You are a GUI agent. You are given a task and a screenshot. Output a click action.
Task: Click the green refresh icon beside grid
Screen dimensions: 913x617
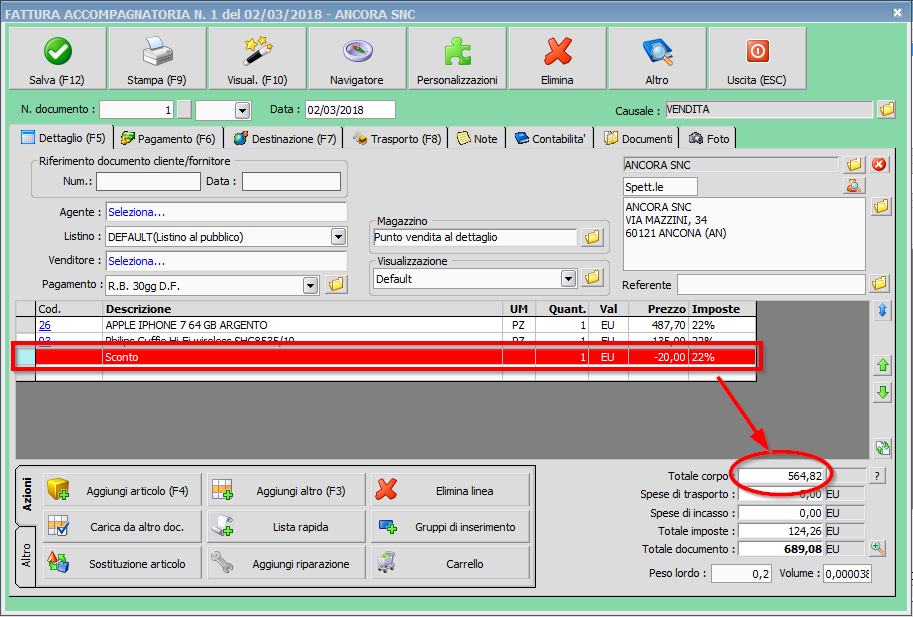point(883,448)
